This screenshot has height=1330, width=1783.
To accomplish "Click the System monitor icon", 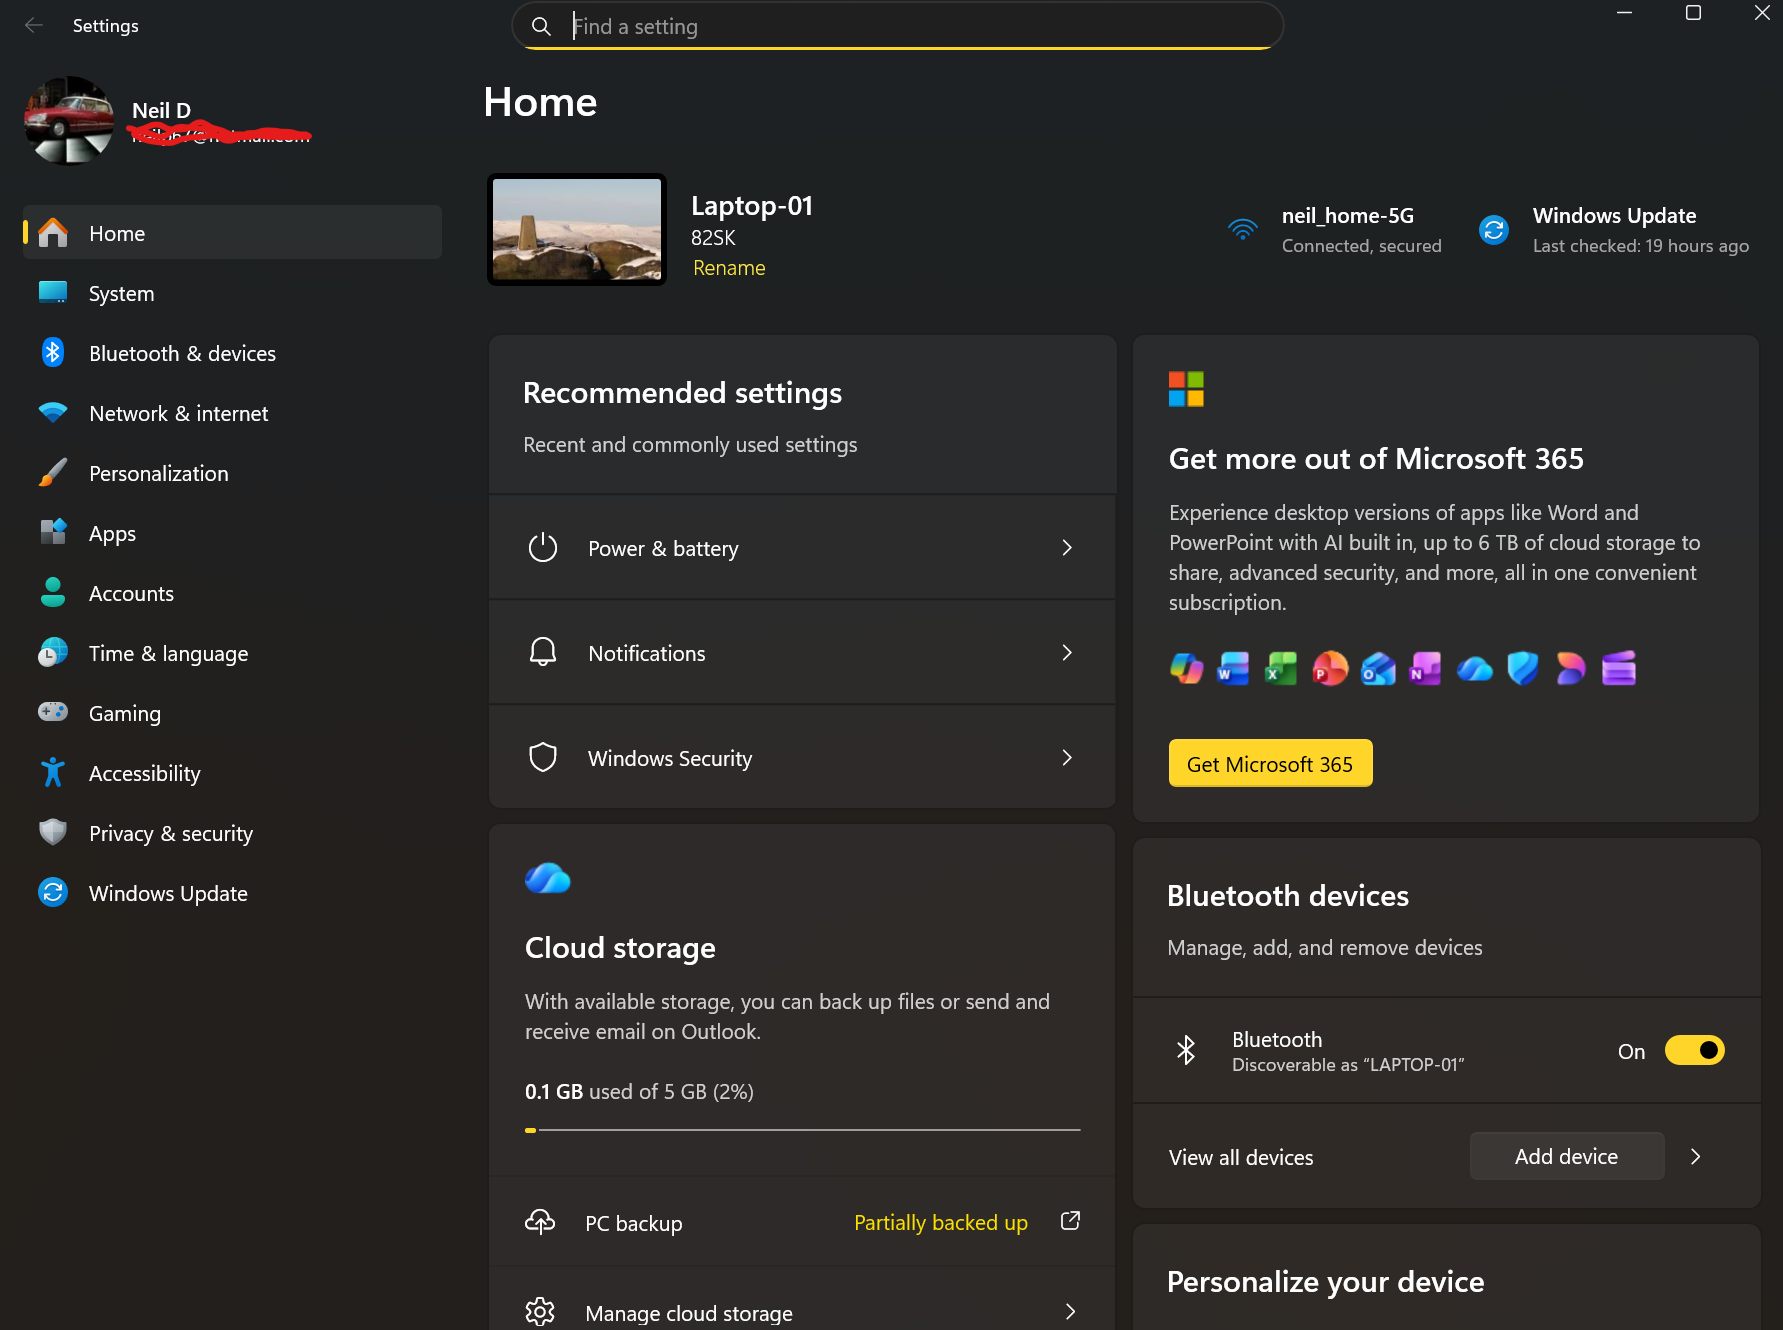I will click(53, 292).
